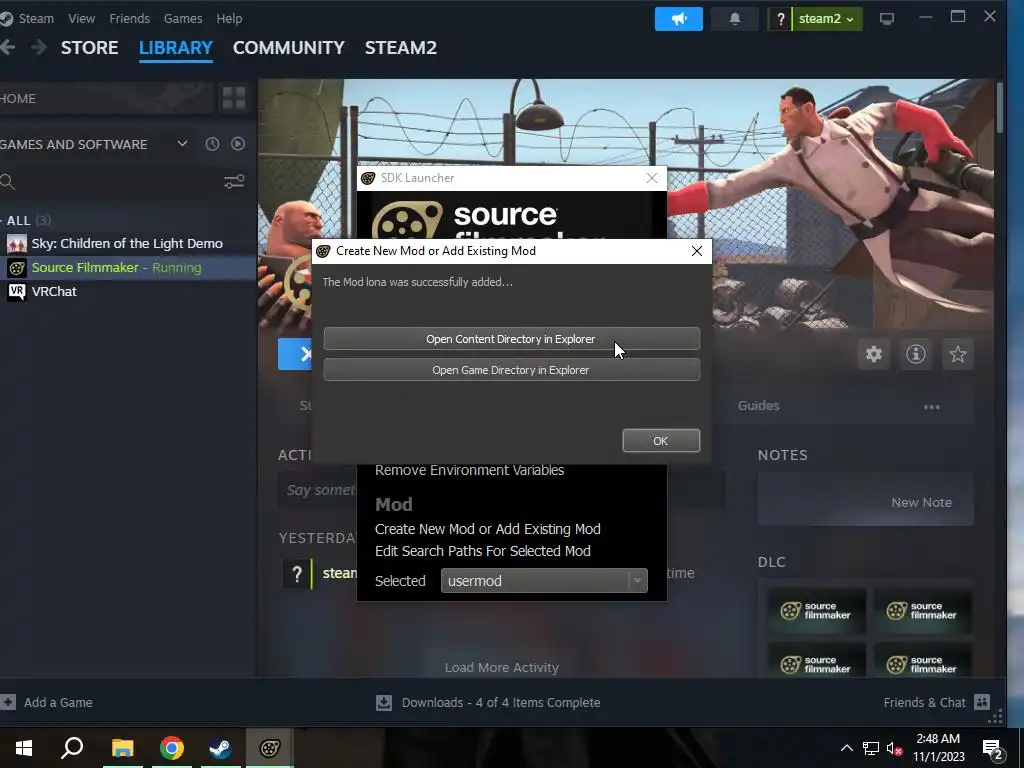Expand the steam2 account dropdown
Image resolution: width=1024 pixels, height=768 pixels.
coord(827,19)
